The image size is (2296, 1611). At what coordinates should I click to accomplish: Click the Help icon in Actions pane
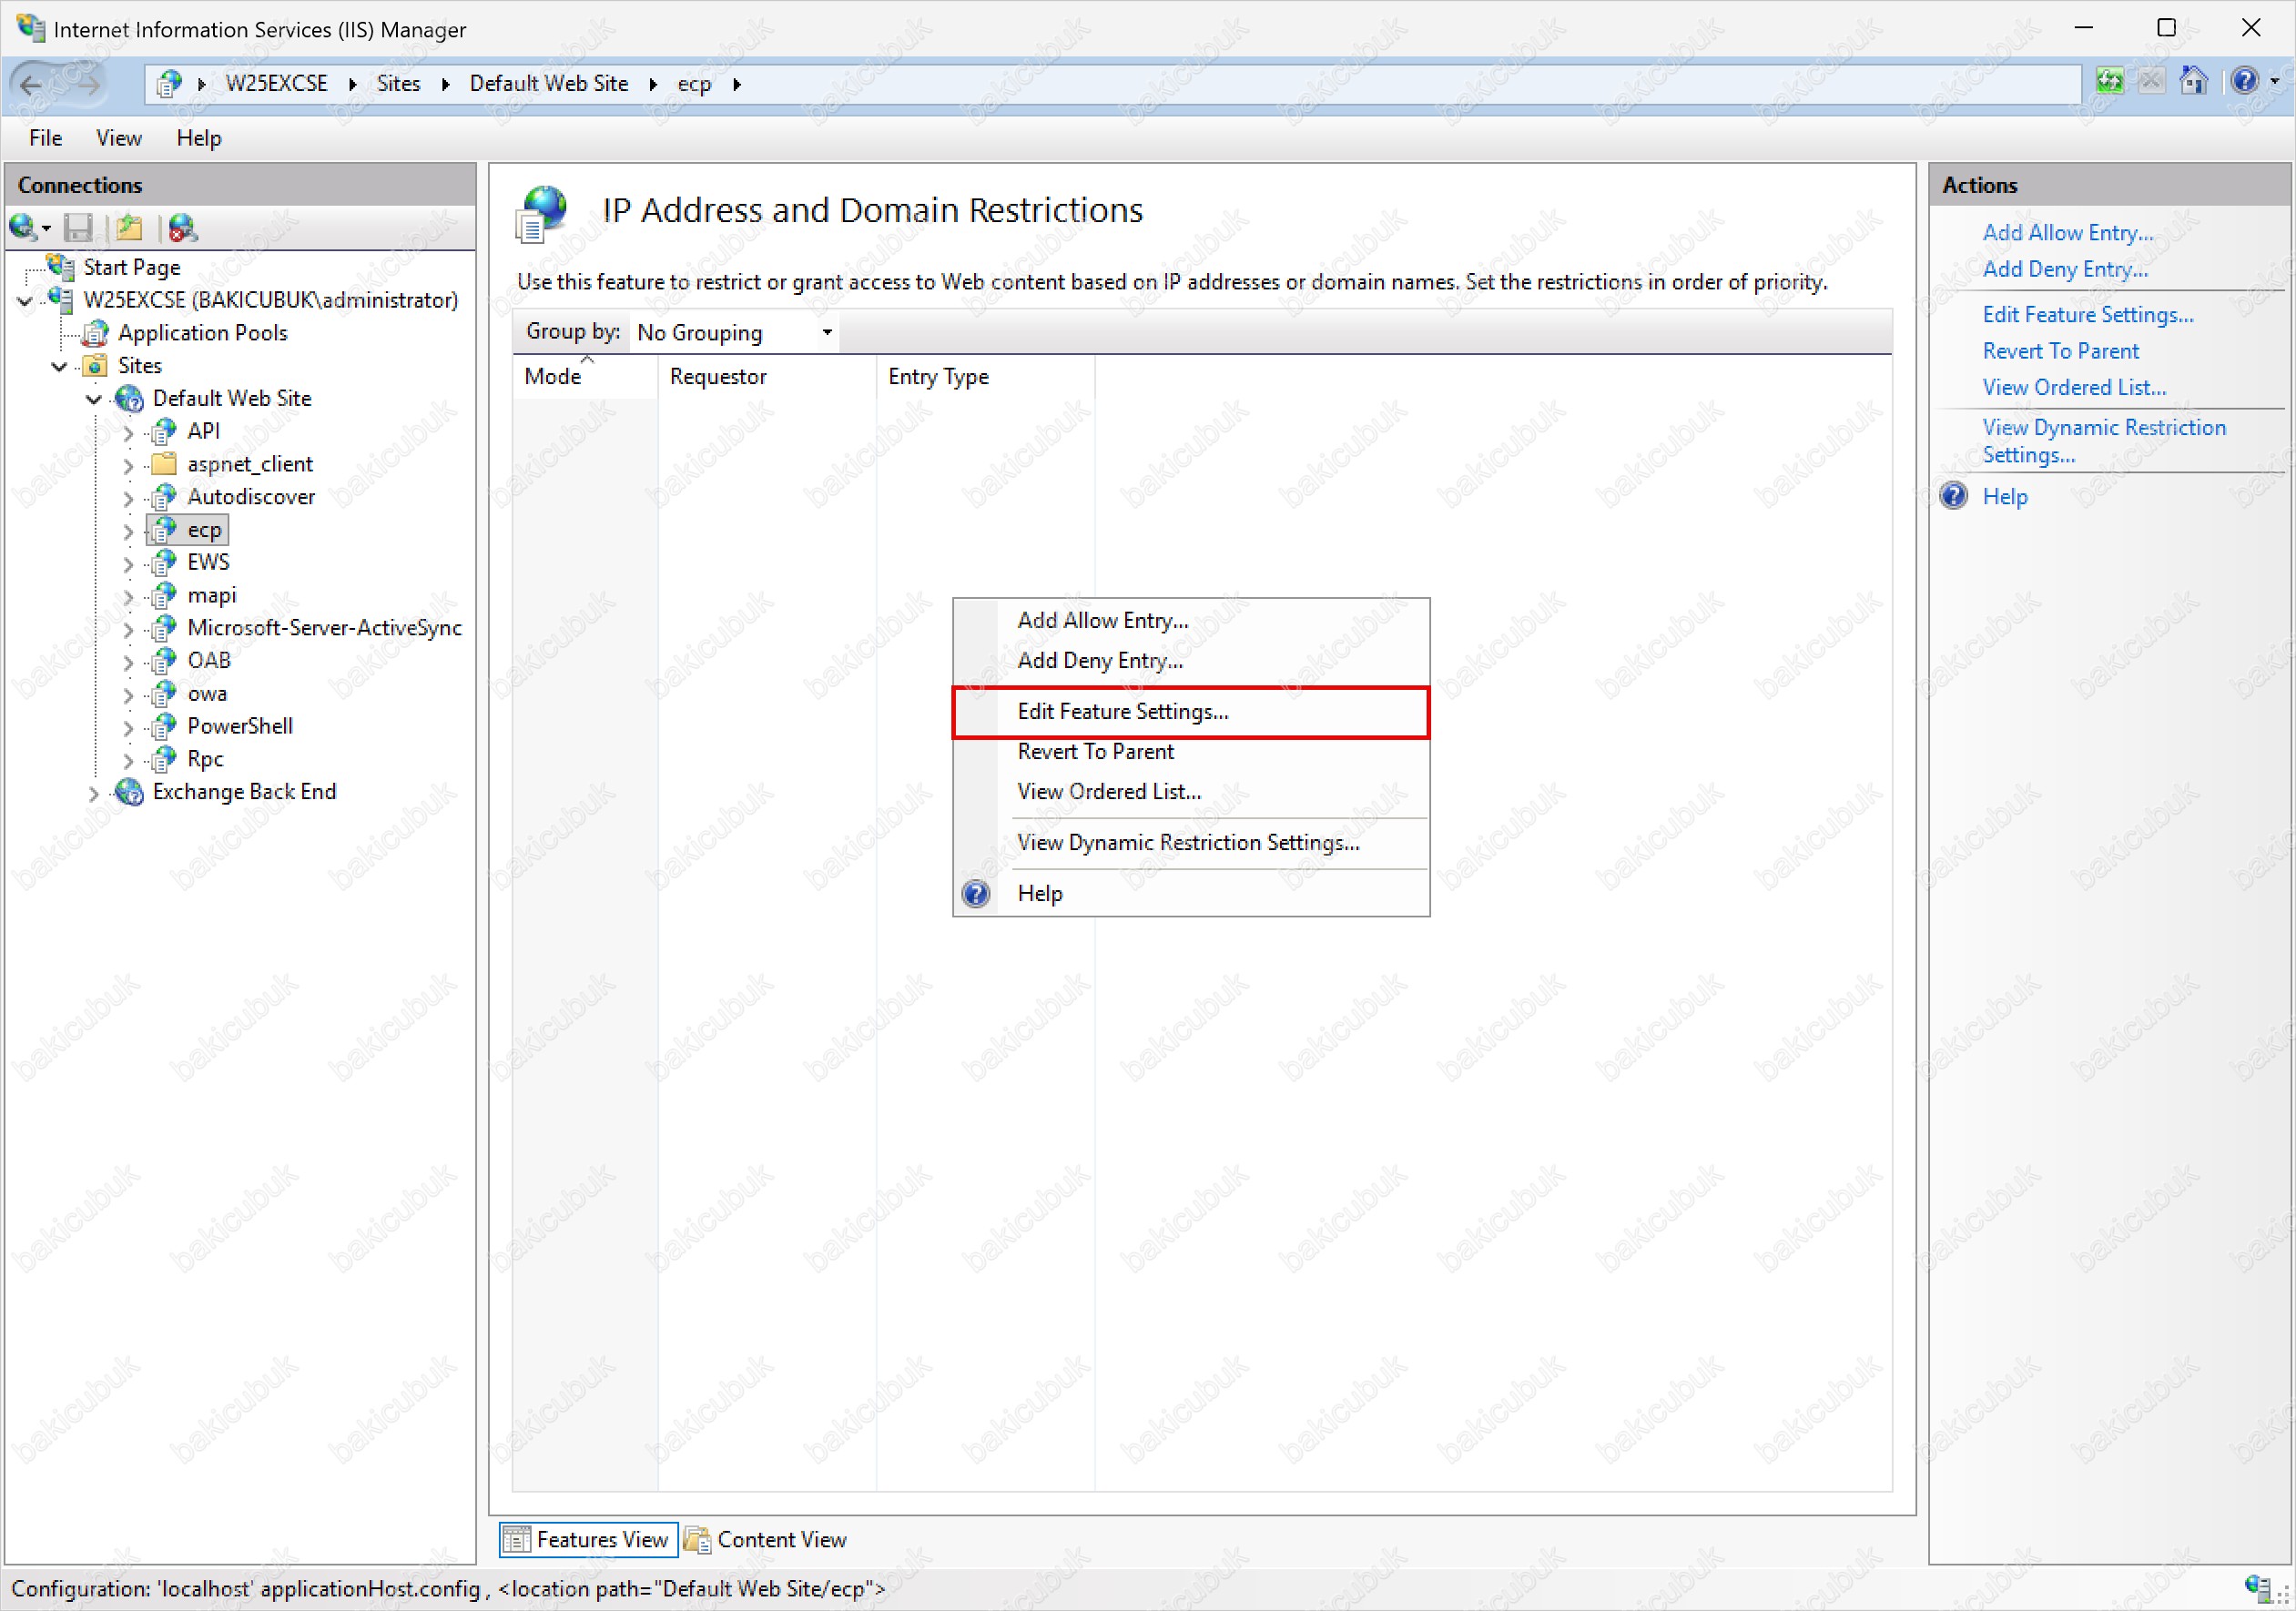pyautogui.click(x=1953, y=496)
